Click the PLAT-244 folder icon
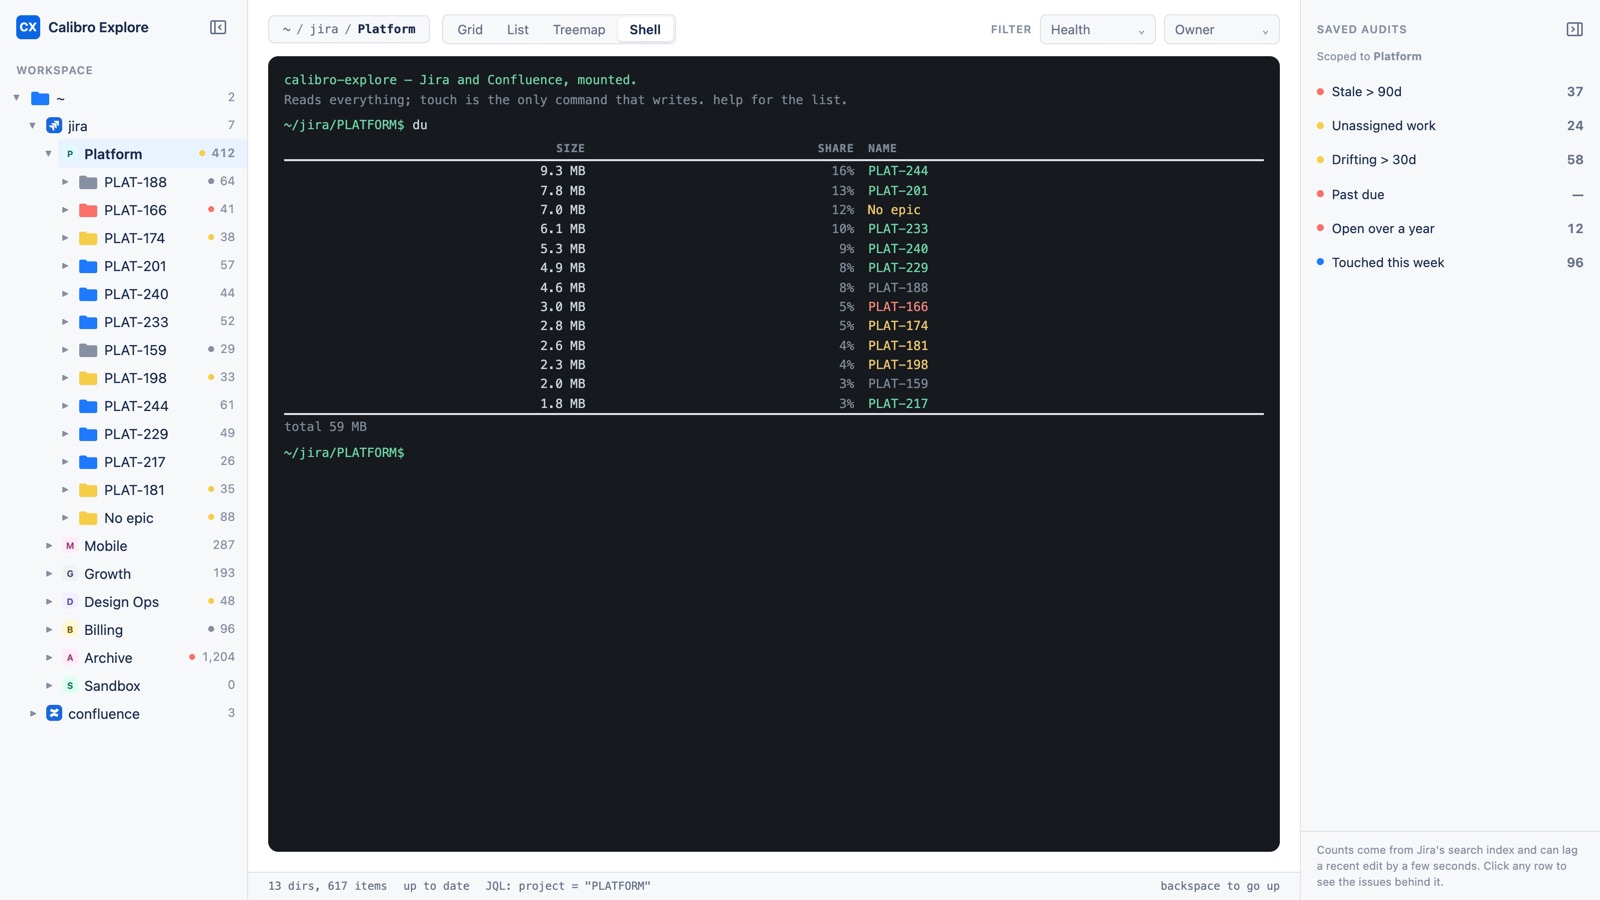This screenshot has width=1600, height=900. click(x=88, y=406)
